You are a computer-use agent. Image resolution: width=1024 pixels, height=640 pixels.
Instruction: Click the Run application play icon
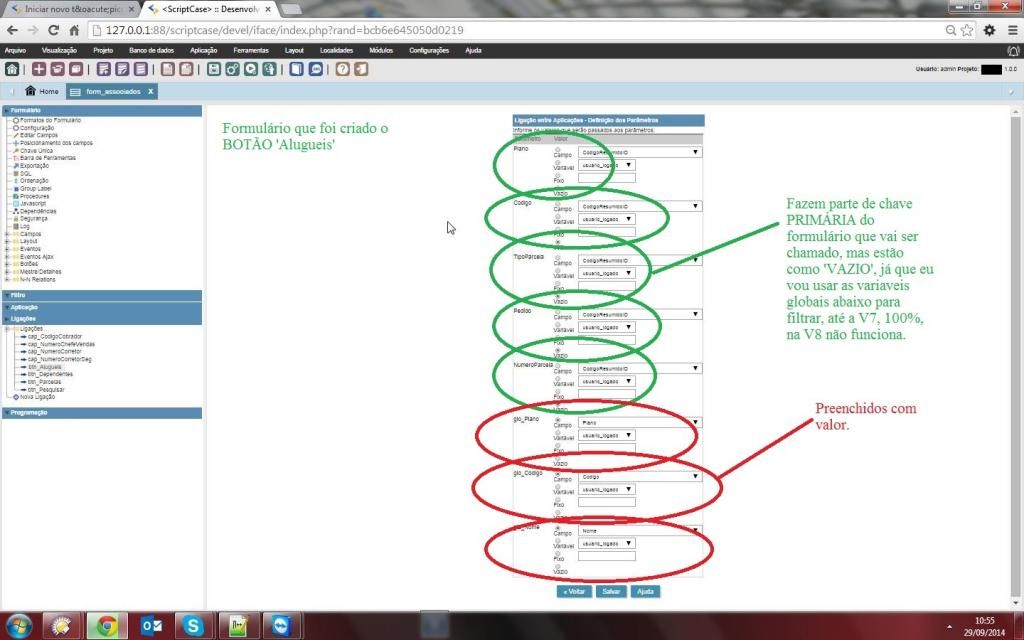point(251,69)
